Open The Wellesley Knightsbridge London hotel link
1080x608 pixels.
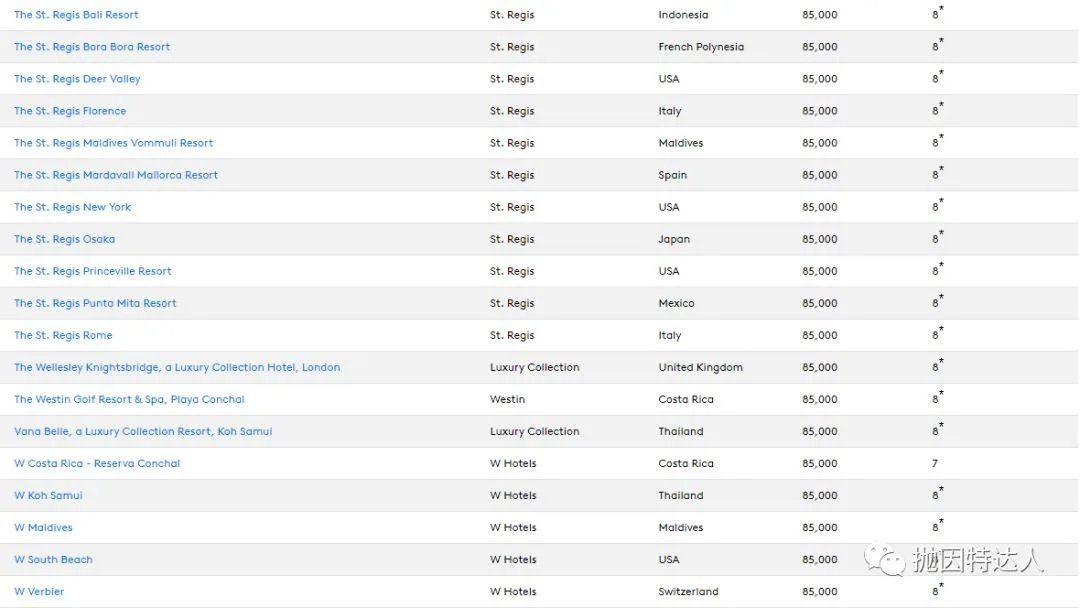[177, 367]
